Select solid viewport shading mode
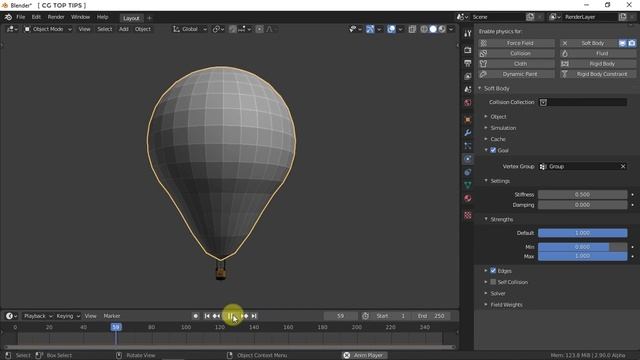 pos(433,29)
